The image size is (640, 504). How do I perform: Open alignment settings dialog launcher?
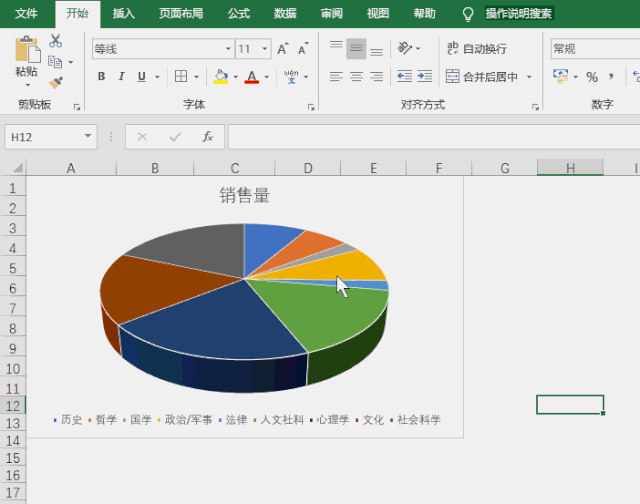535,107
